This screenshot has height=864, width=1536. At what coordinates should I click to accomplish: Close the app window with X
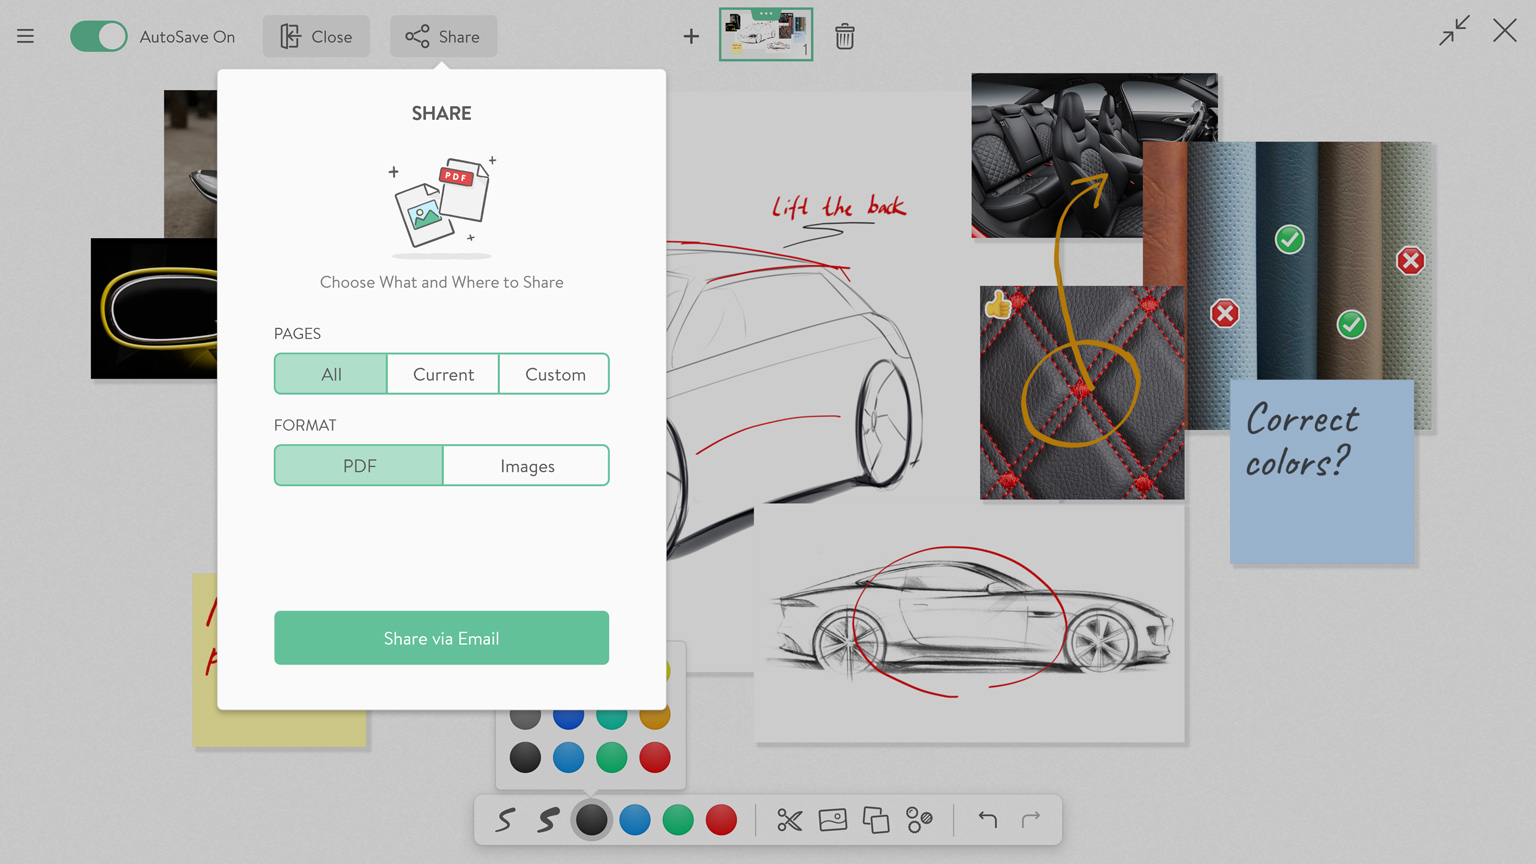1505,30
